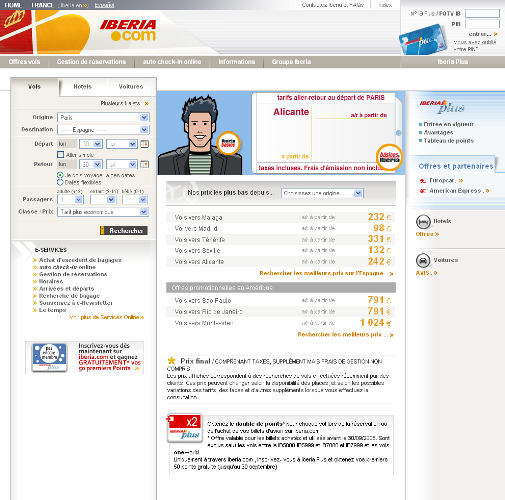505x500 pixels.
Task: Click the arrow beside entrer login link
Action: click(496, 34)
